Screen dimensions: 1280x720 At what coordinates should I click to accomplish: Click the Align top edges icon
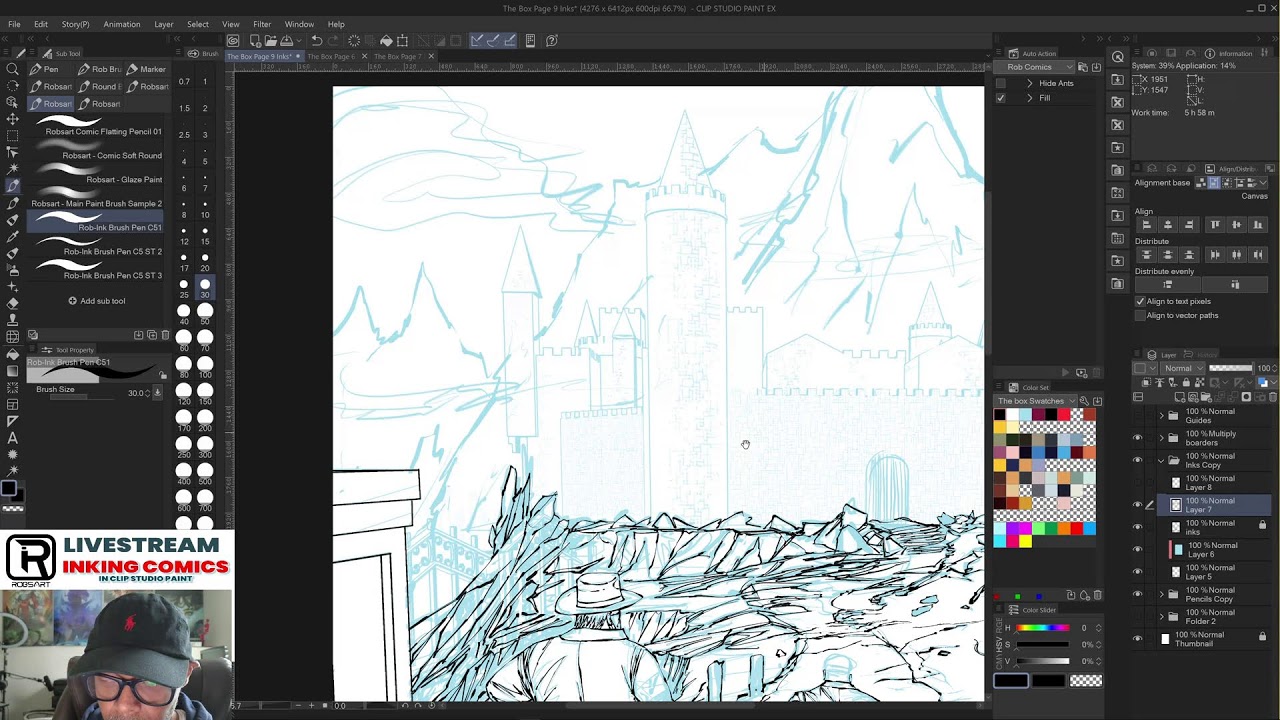1215,225
